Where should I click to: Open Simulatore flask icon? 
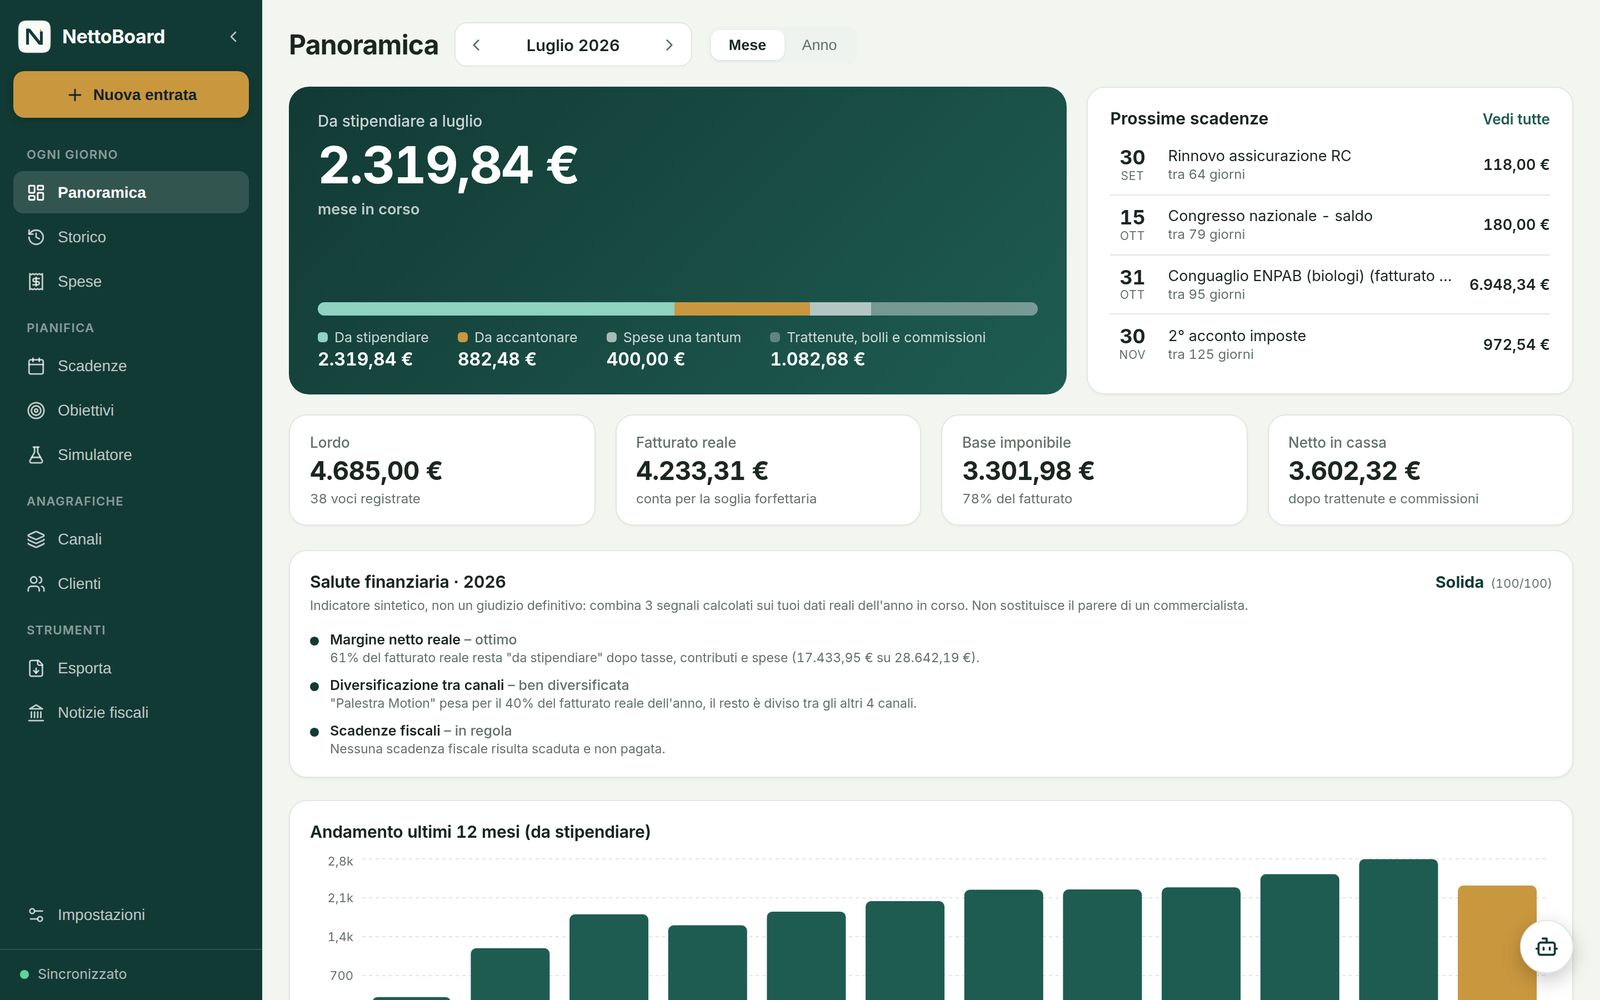point(36,455)
